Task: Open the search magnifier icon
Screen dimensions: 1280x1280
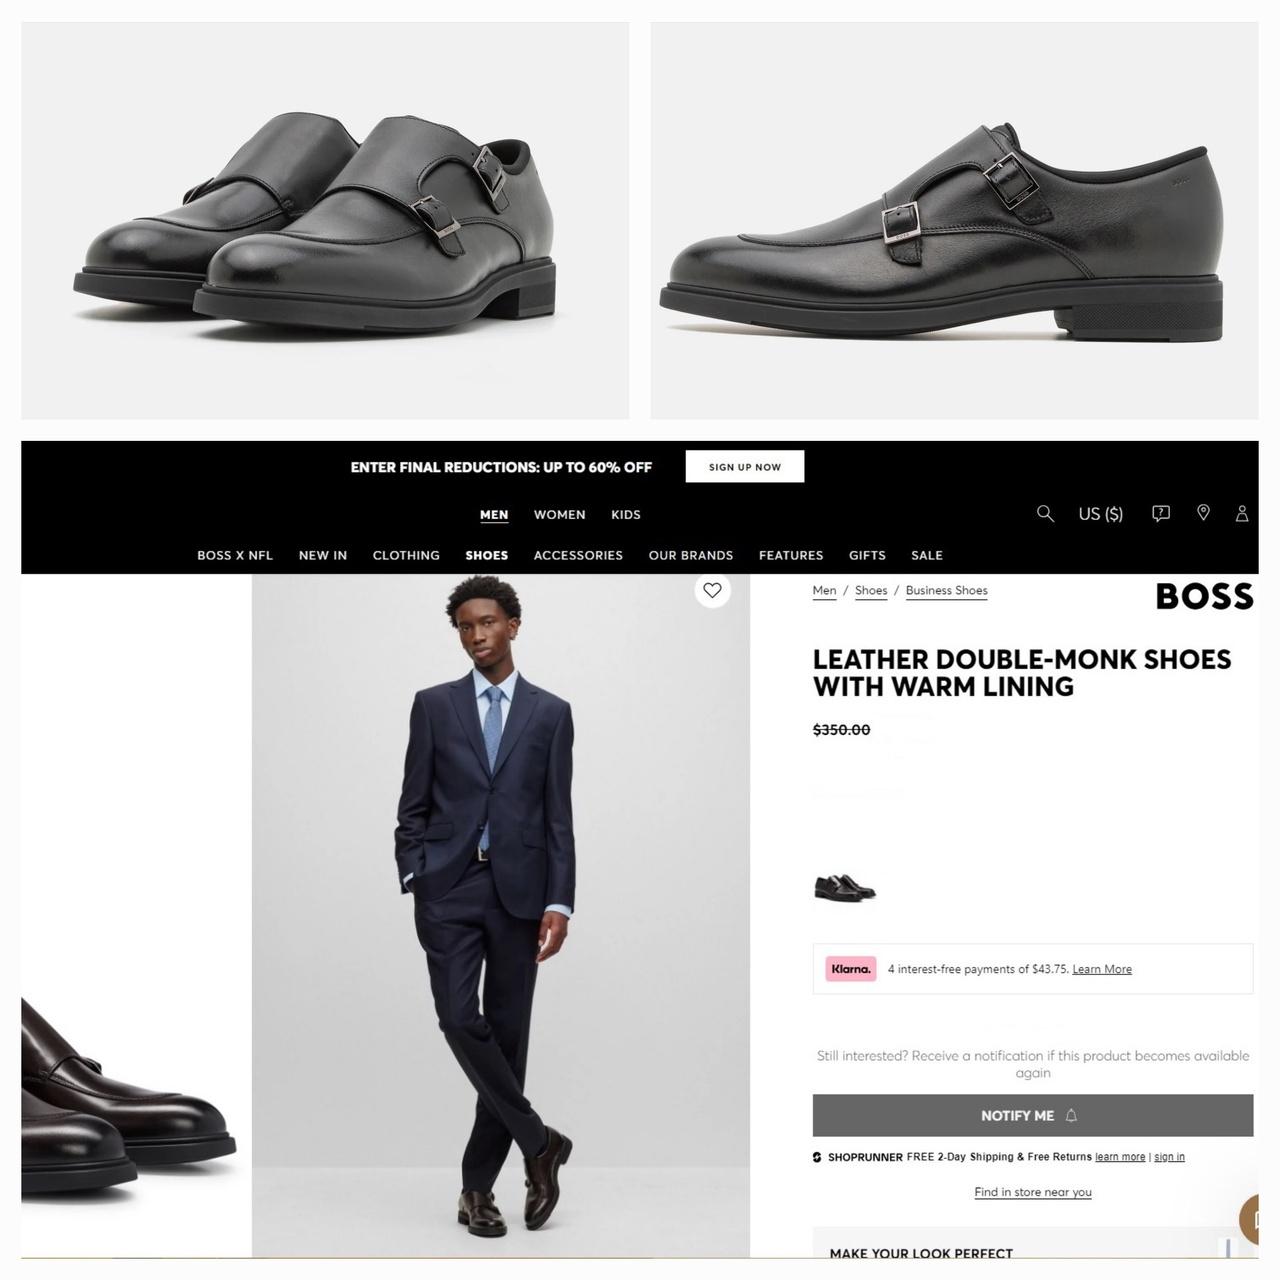Action: pyautogui.click(x=1045, y=513)
